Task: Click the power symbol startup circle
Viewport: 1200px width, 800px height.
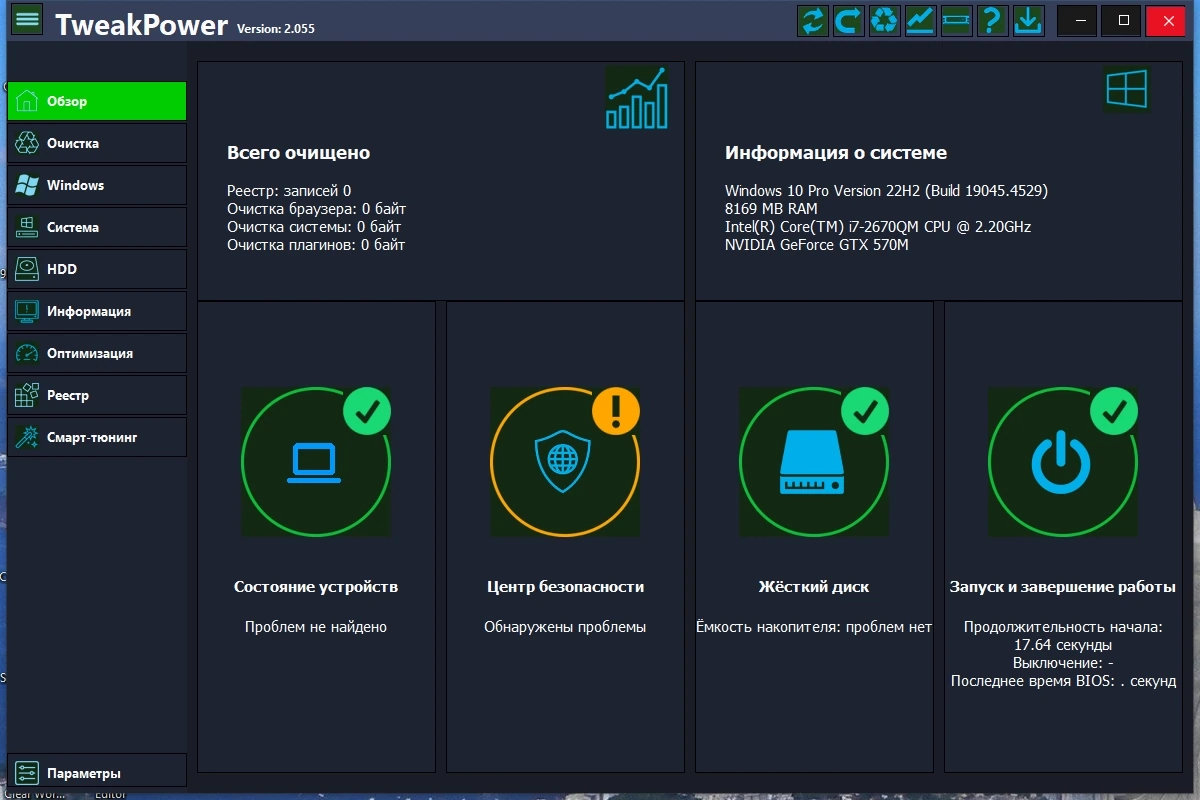Action: (x=1063, y=462)
